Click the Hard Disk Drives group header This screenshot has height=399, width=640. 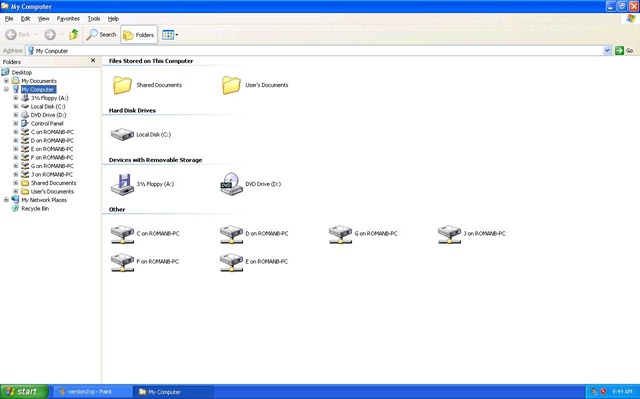[x=132, y=111]
